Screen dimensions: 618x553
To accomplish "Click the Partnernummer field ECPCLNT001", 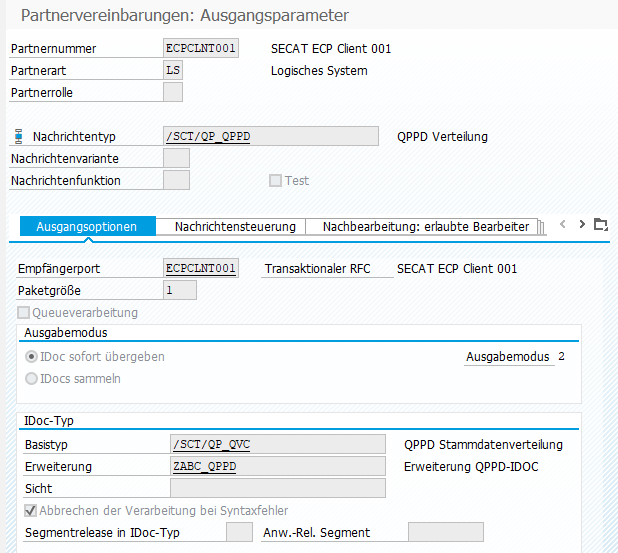I will [201, 49].
